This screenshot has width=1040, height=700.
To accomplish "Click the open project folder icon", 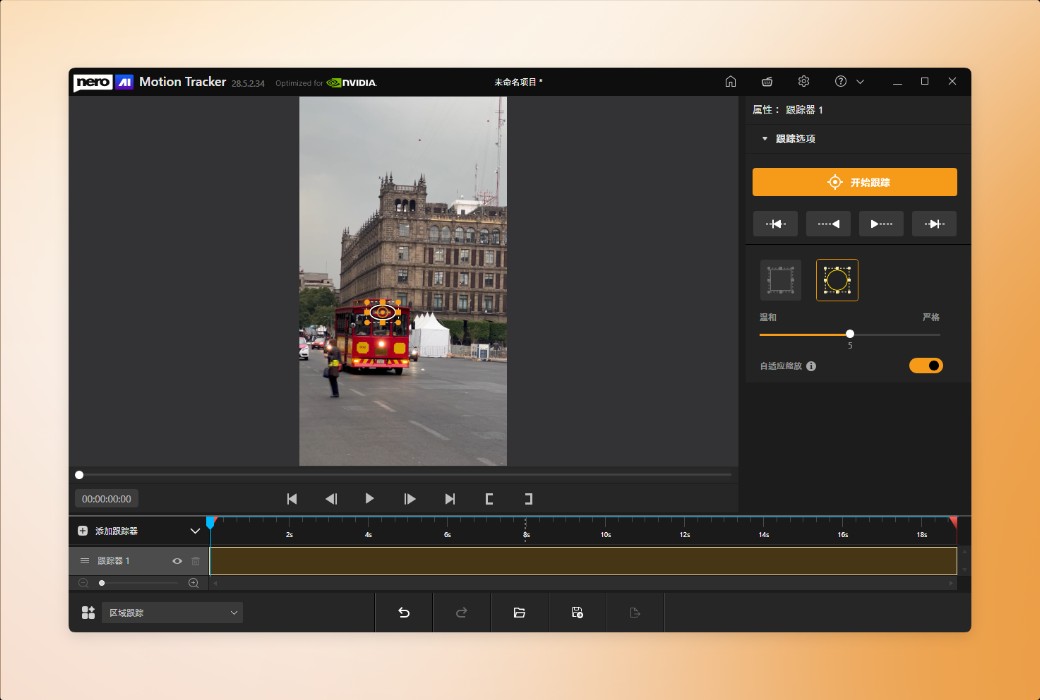I will 519,612.
